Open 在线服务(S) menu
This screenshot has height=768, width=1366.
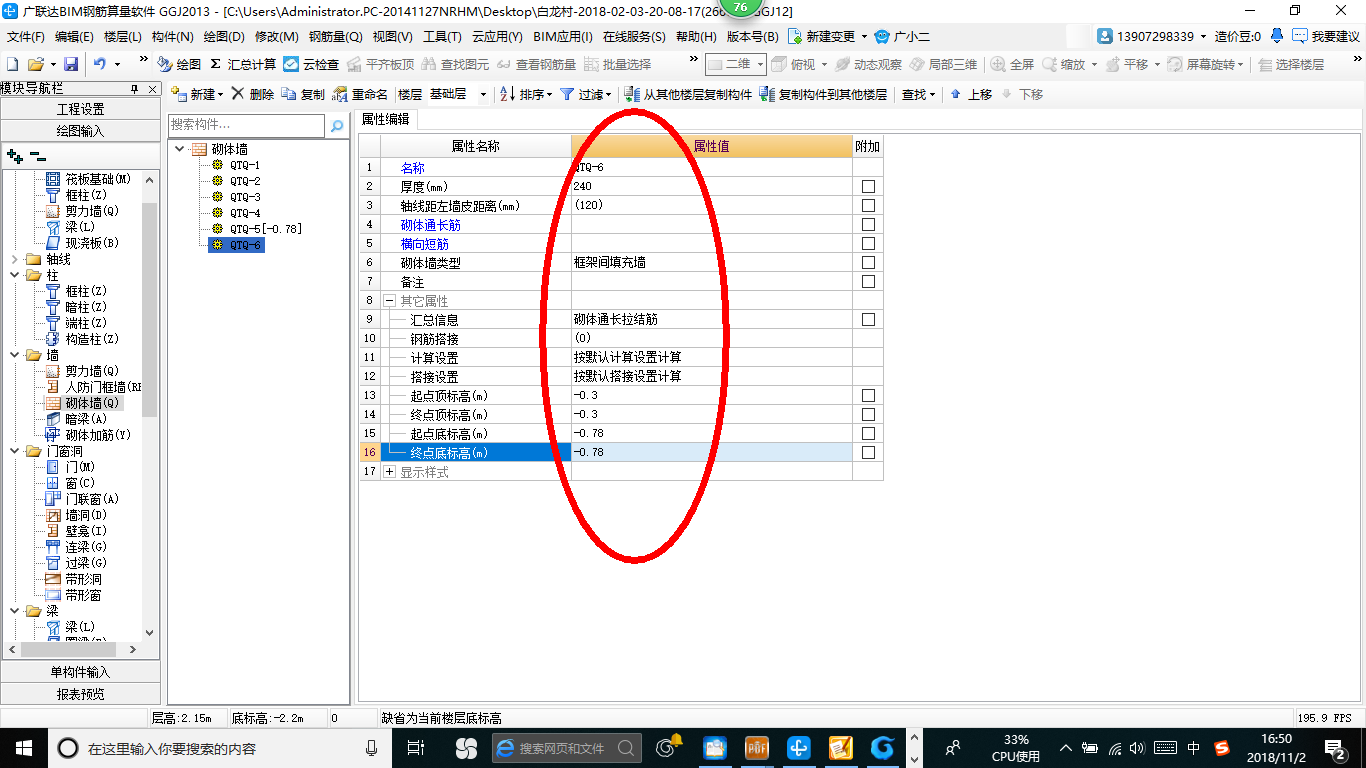tap(634, 37)
